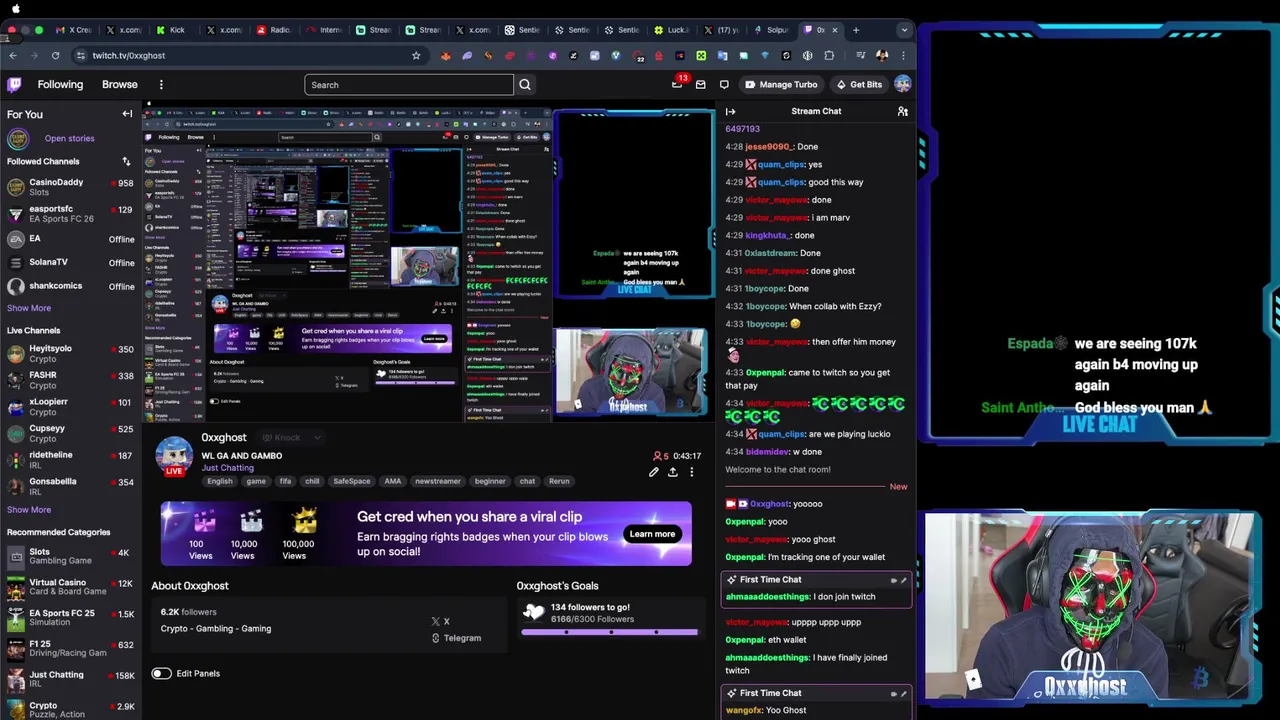Screen dimensions: 1280x720
Task: Open the Knock dropdown next to Oxxghost
Action: [x=291, y=437]
